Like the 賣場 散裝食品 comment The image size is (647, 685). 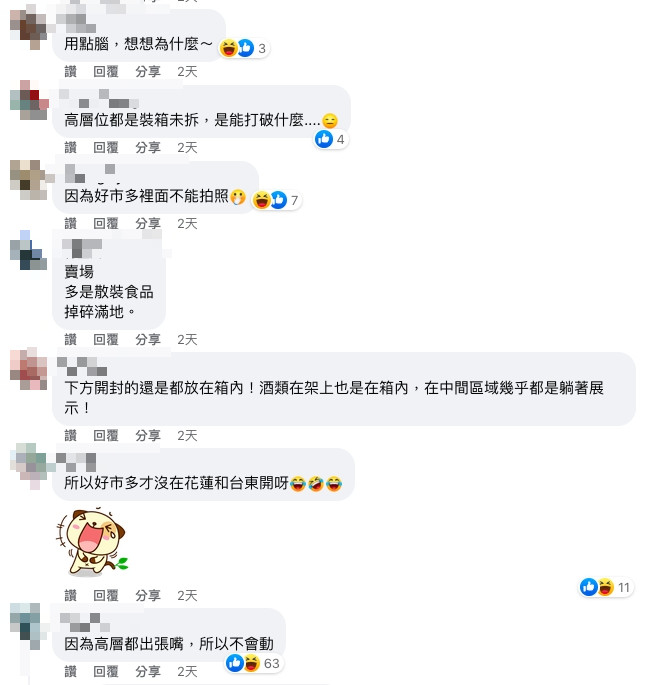(70, 339)
